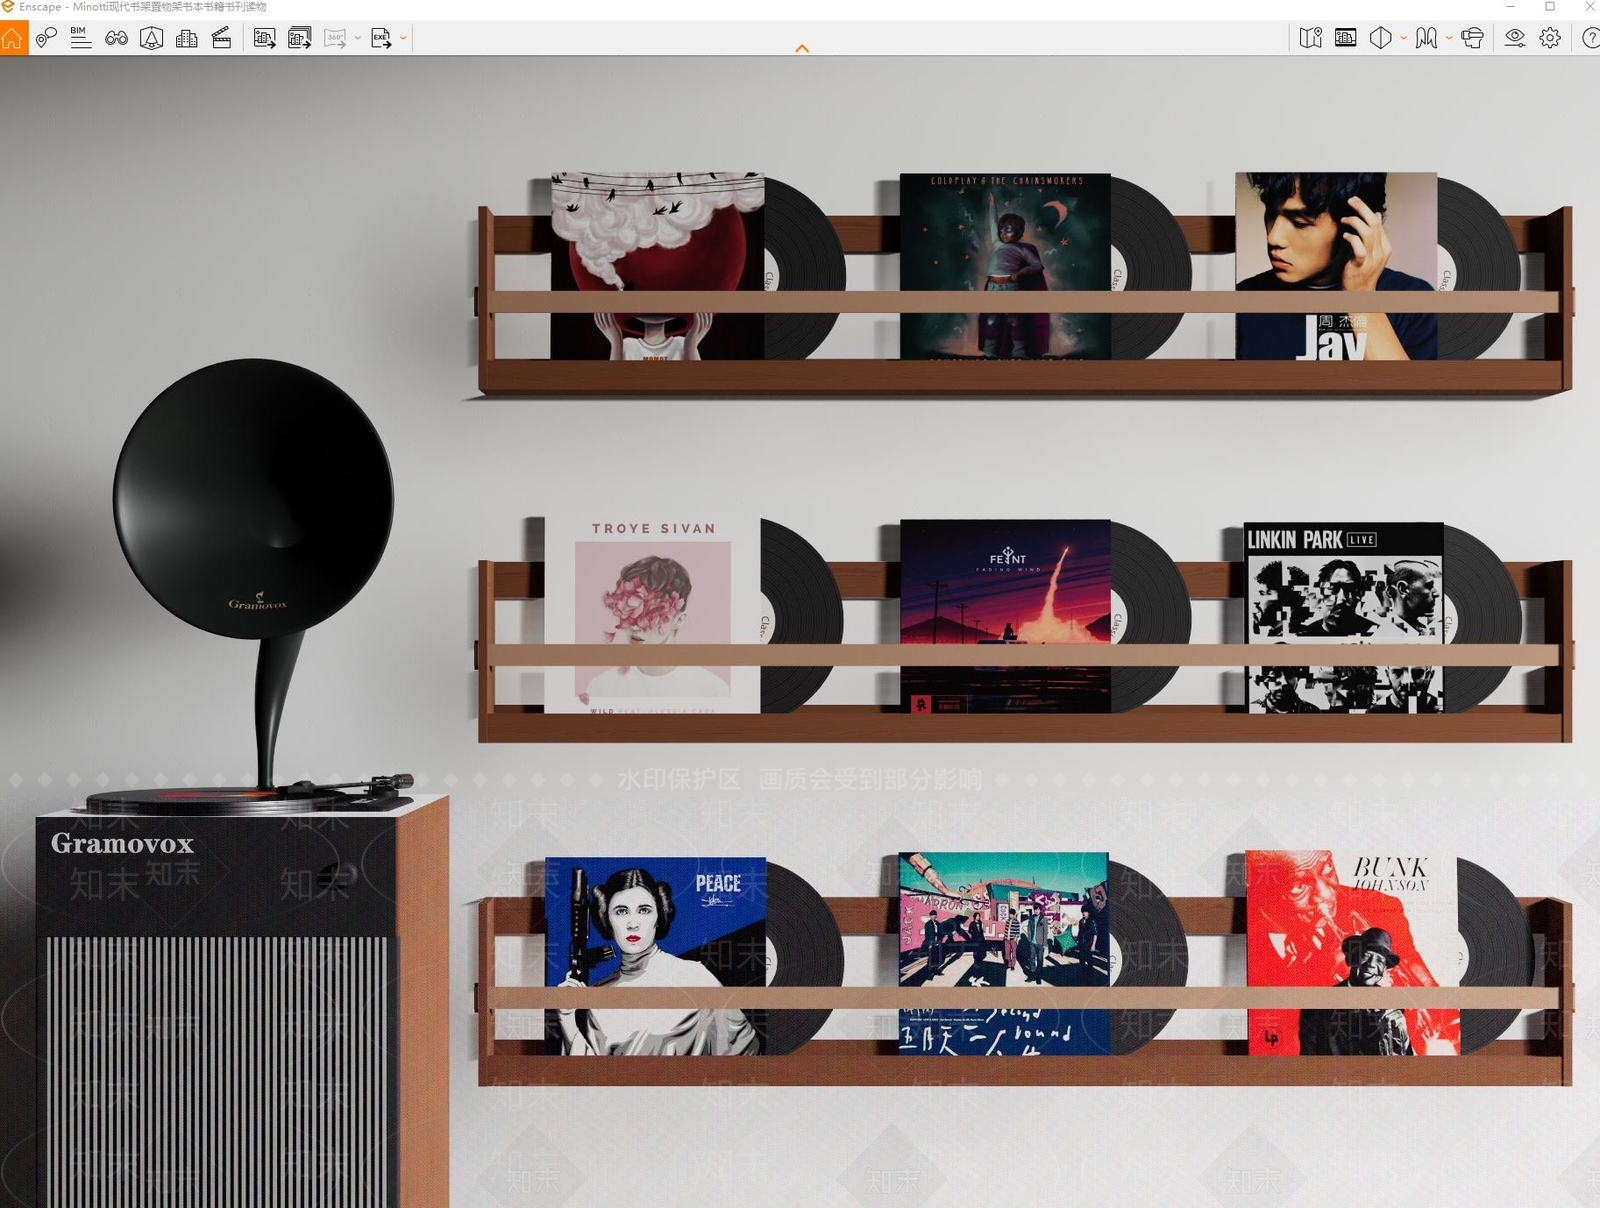Expand the panorama export dropdown arrow
Viewport: 1600px width, 1208px height.
click(358, 38)
